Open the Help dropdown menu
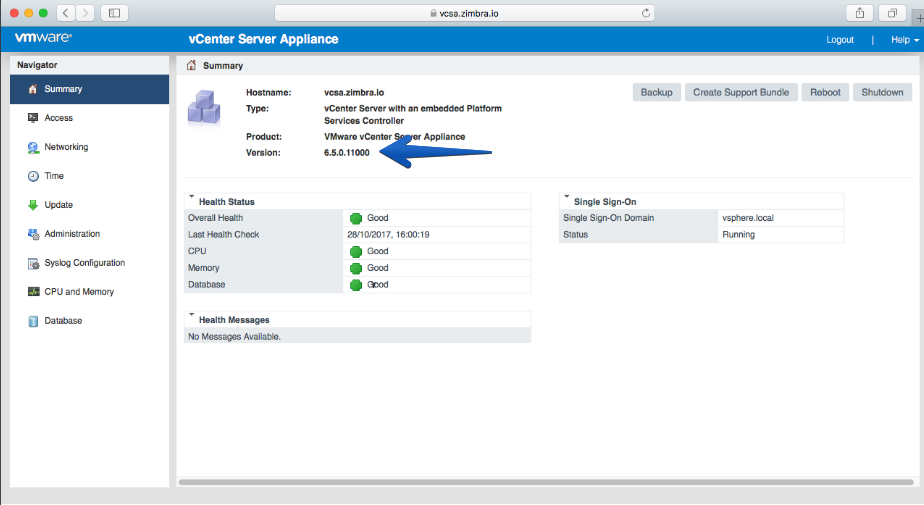 [x=905, y=40]
